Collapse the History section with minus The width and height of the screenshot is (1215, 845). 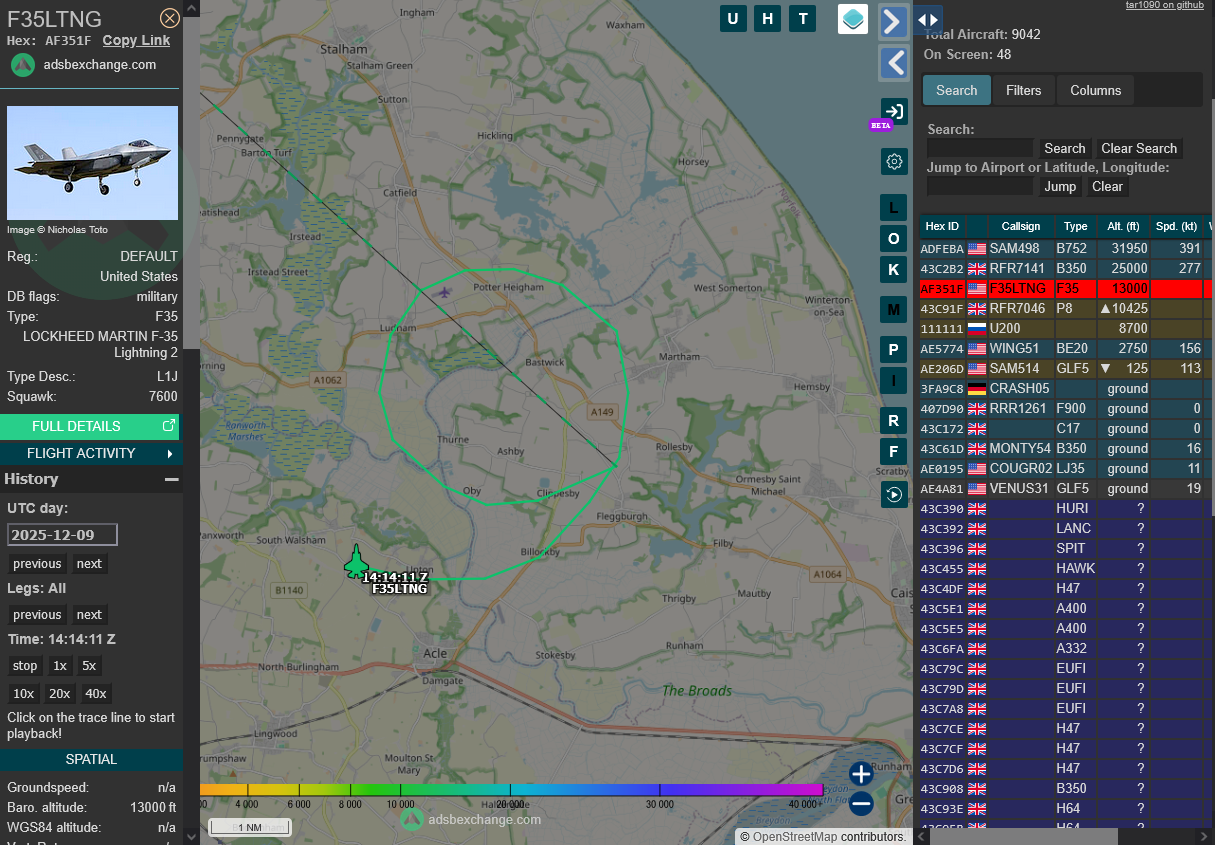click(171, 480)
